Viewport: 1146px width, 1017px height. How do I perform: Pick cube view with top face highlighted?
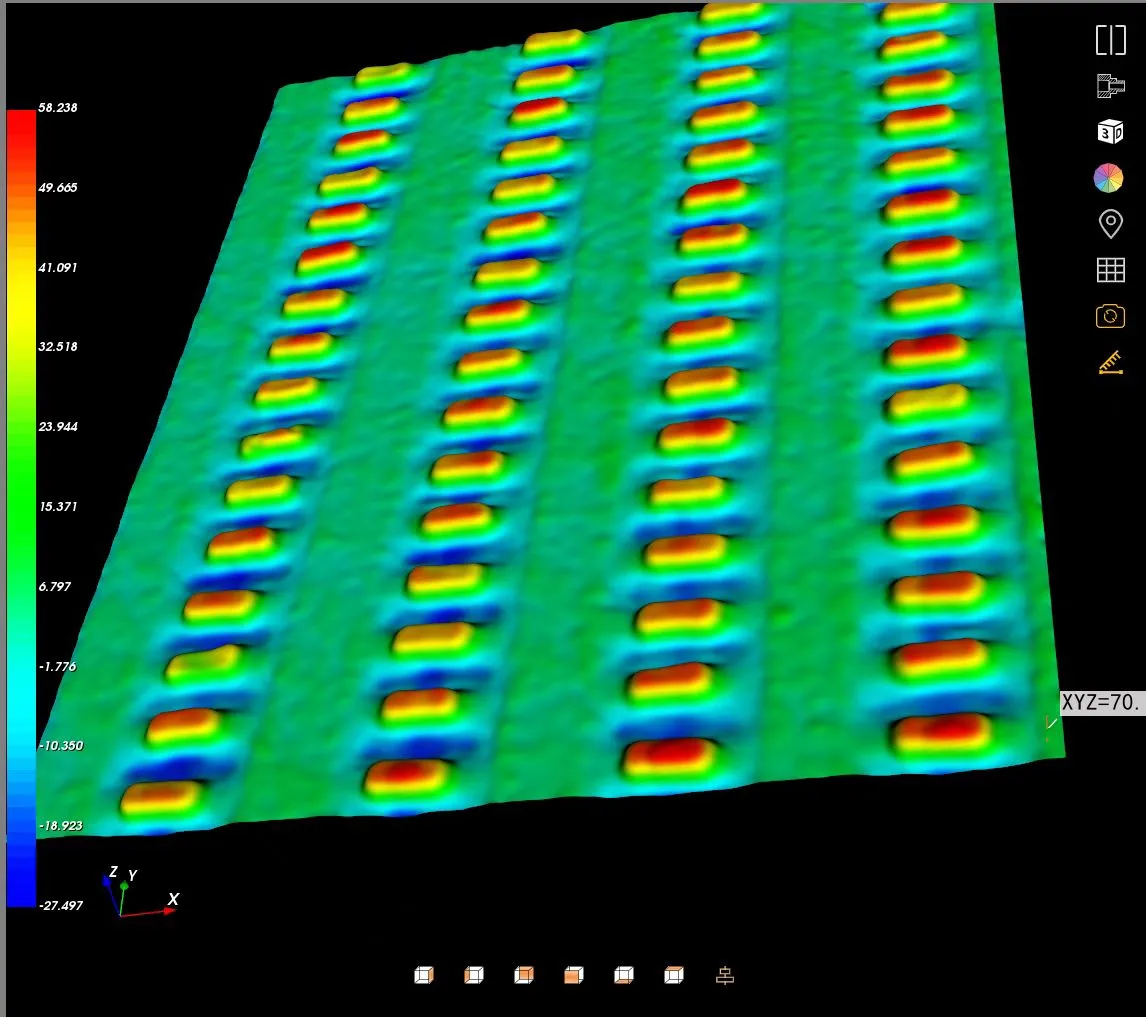click(x=674, y=975)
